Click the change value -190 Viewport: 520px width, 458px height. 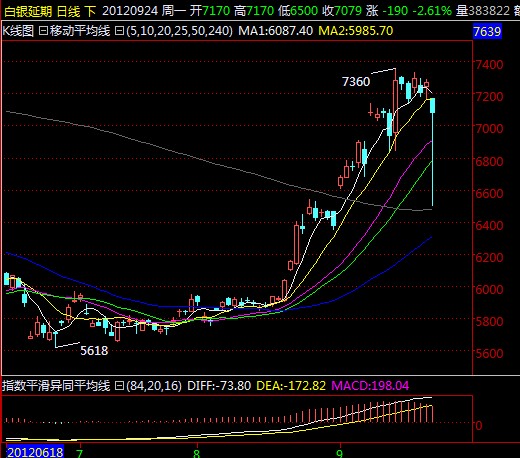tap(395, 11)
